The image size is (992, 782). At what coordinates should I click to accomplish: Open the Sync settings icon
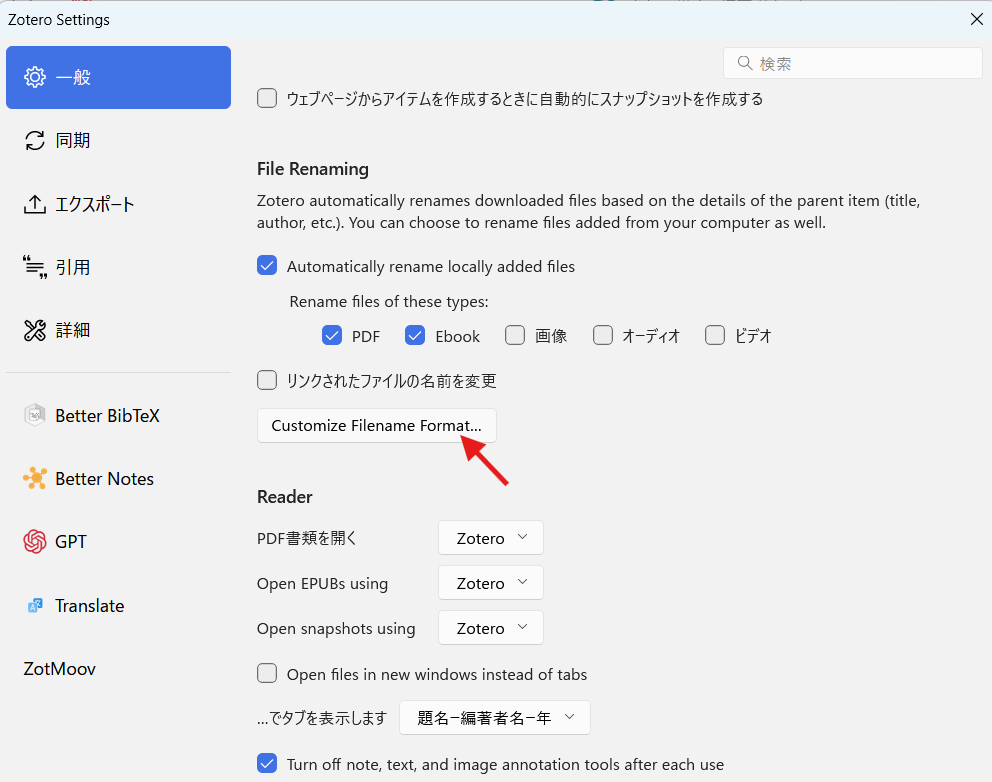click(35, 141)
